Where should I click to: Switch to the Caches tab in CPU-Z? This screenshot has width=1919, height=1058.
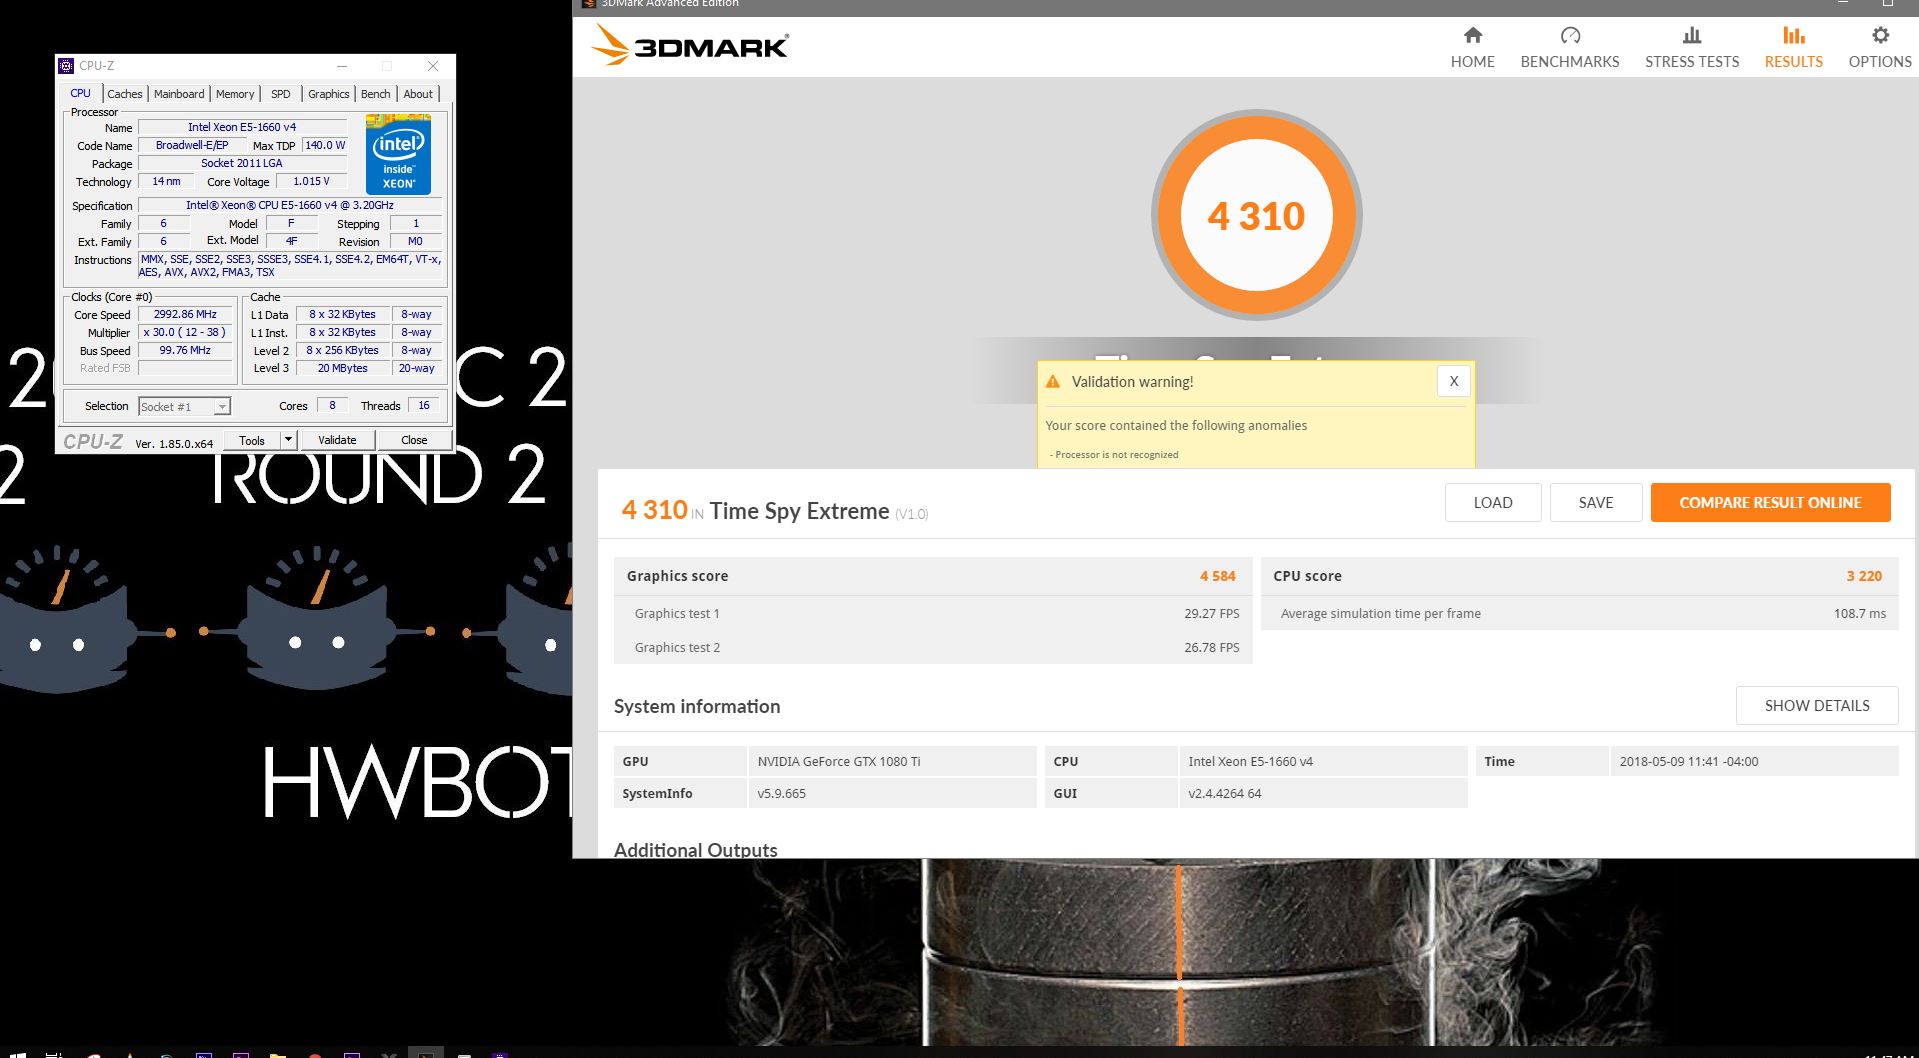(124, 94)
